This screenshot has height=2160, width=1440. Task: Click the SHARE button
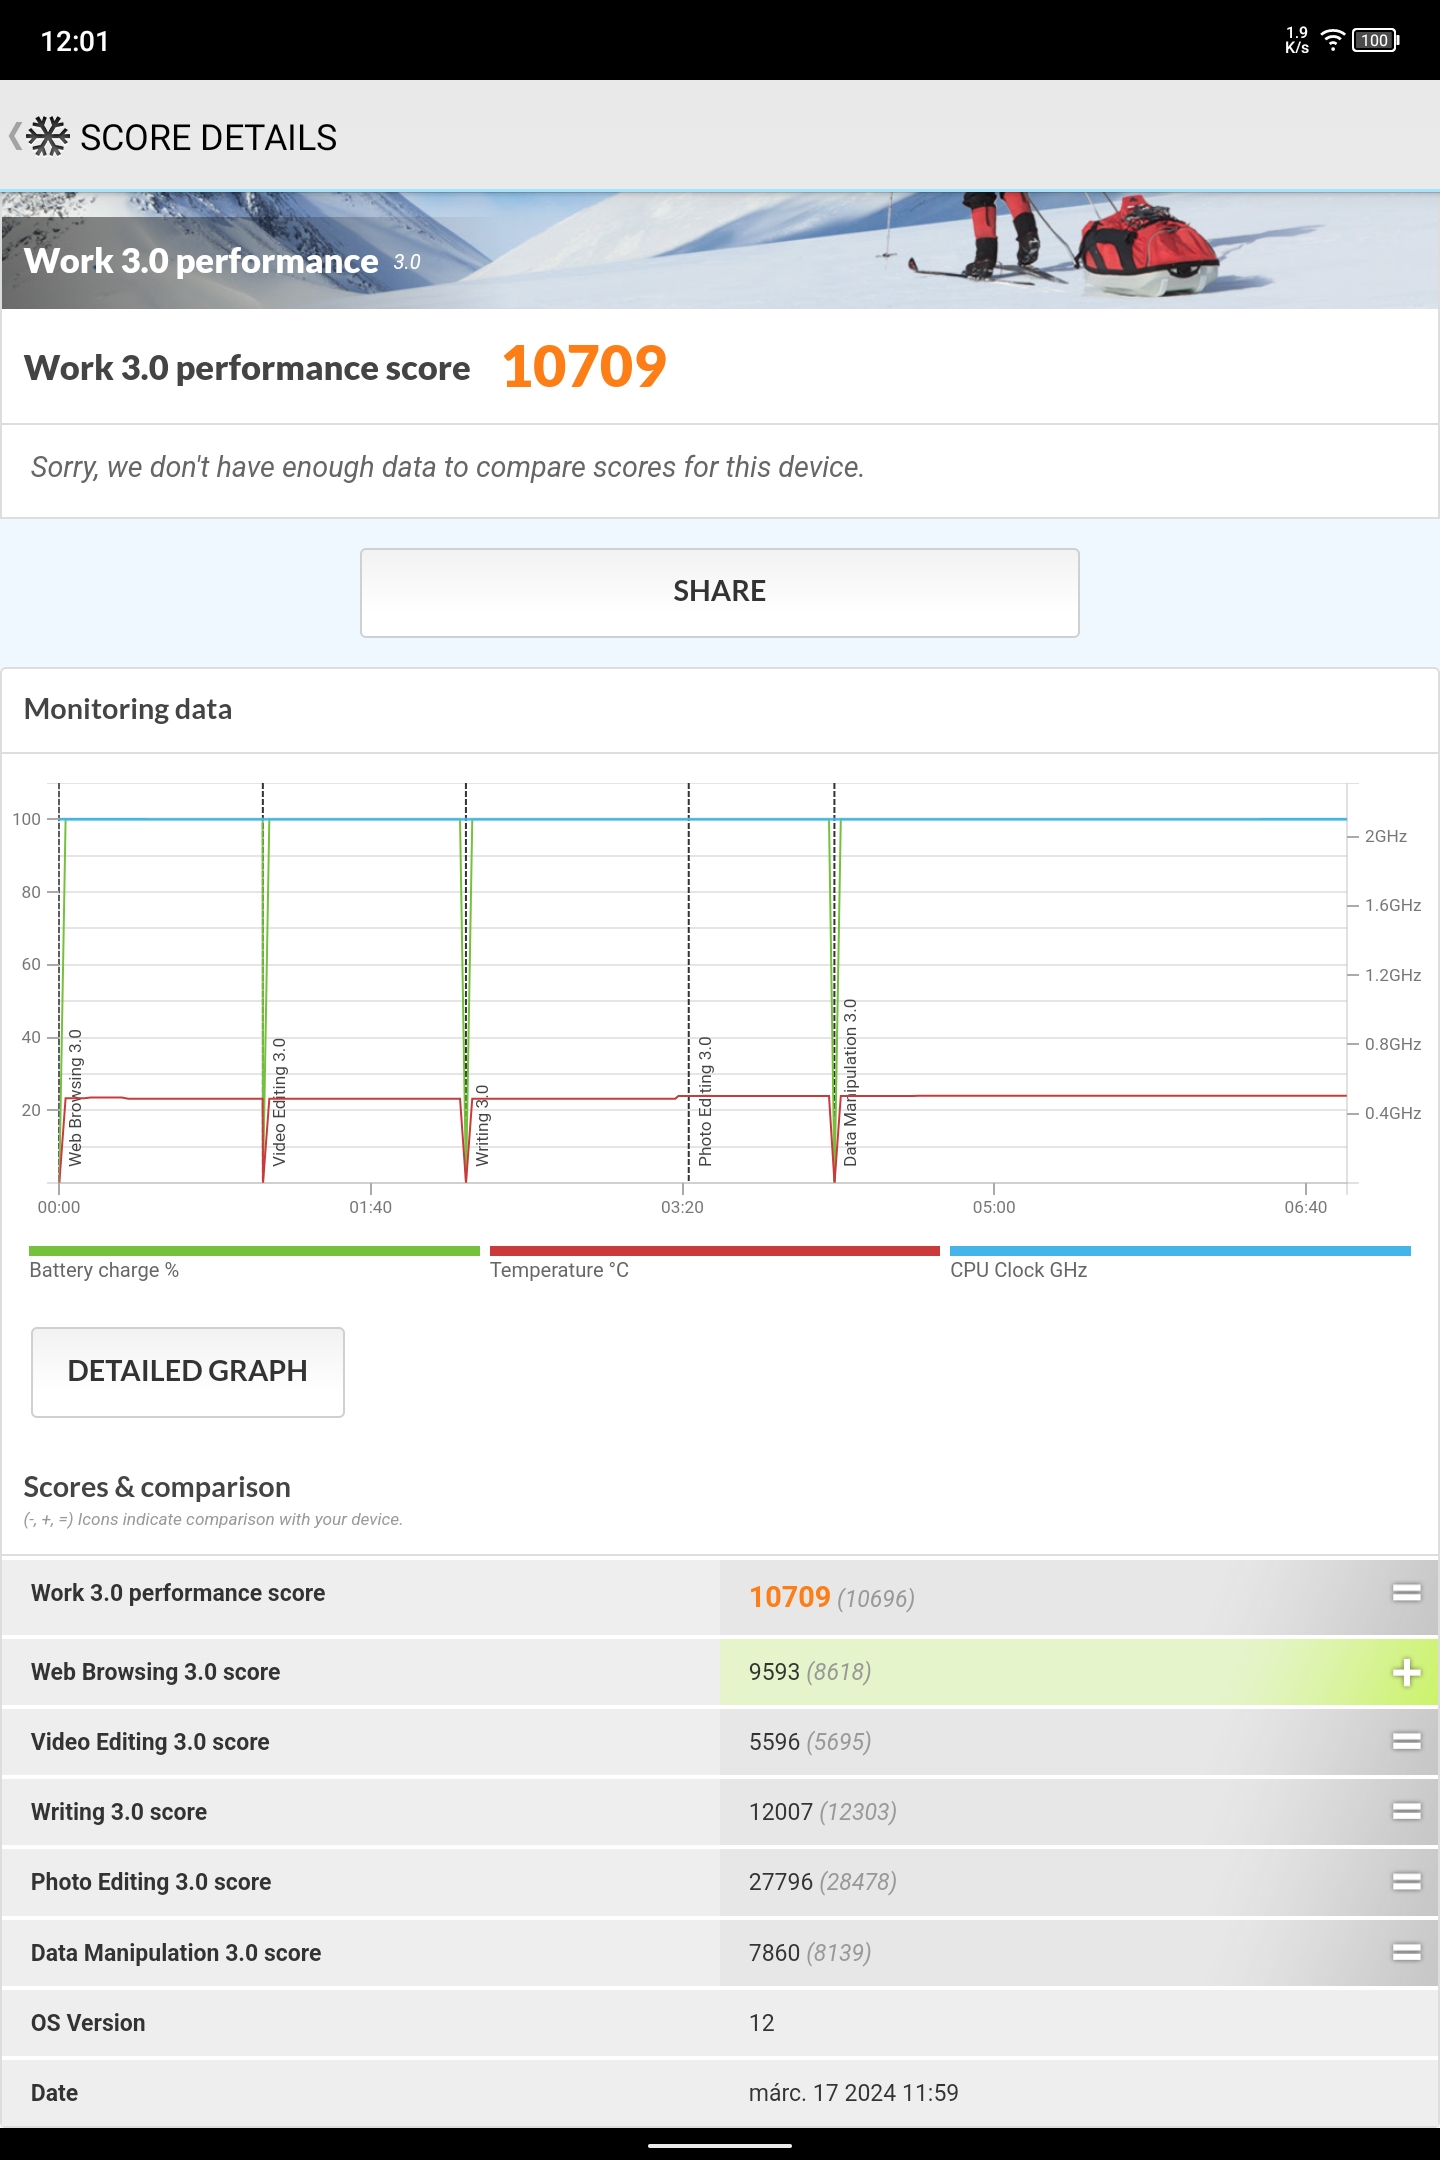[720, 592]
